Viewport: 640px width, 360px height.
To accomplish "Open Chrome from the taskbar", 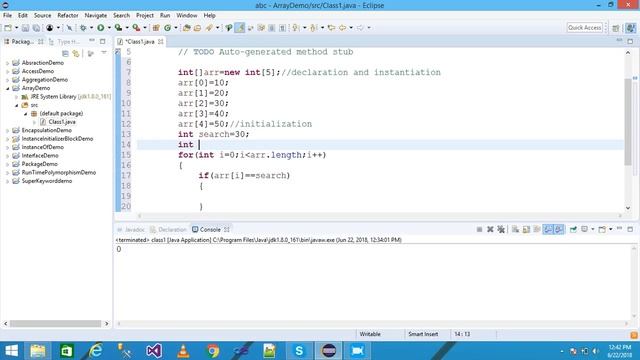I will tap(213, 351).
